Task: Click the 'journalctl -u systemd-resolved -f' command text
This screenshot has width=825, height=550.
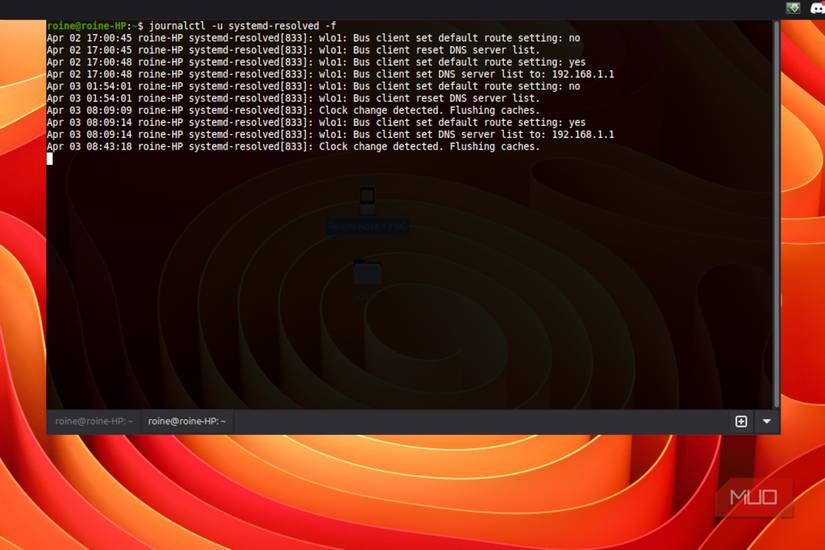Action: tap(243, 26)
